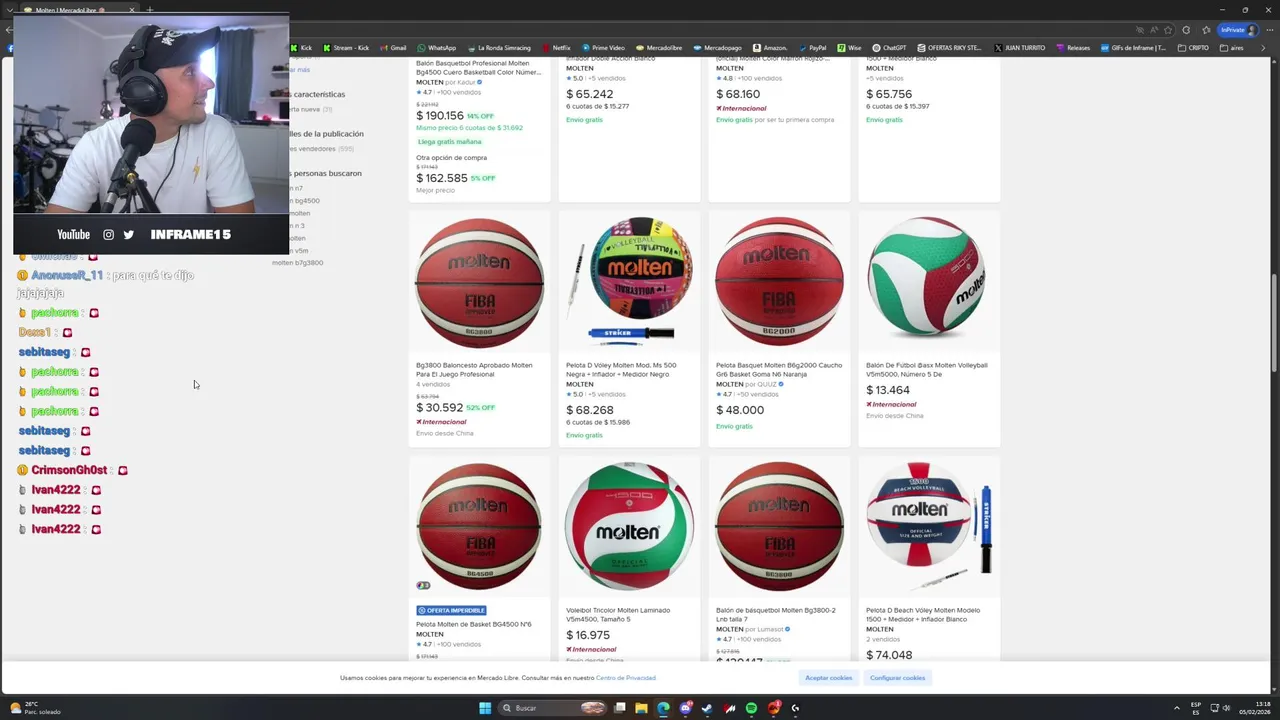1280x720 pixels.
Task: Open the Mercadolibre bookmark
Action: pos(659,47)
